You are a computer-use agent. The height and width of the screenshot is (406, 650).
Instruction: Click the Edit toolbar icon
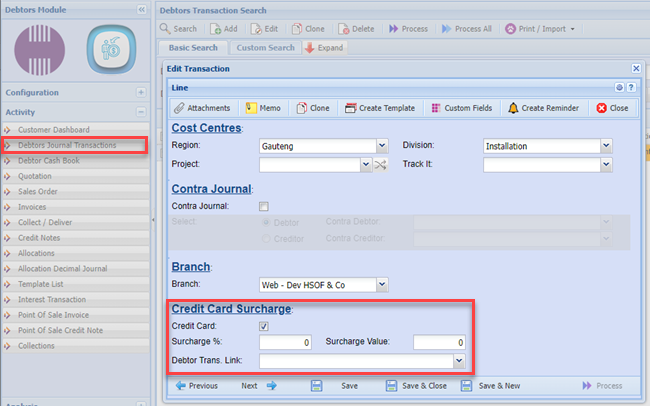point(256,29)
